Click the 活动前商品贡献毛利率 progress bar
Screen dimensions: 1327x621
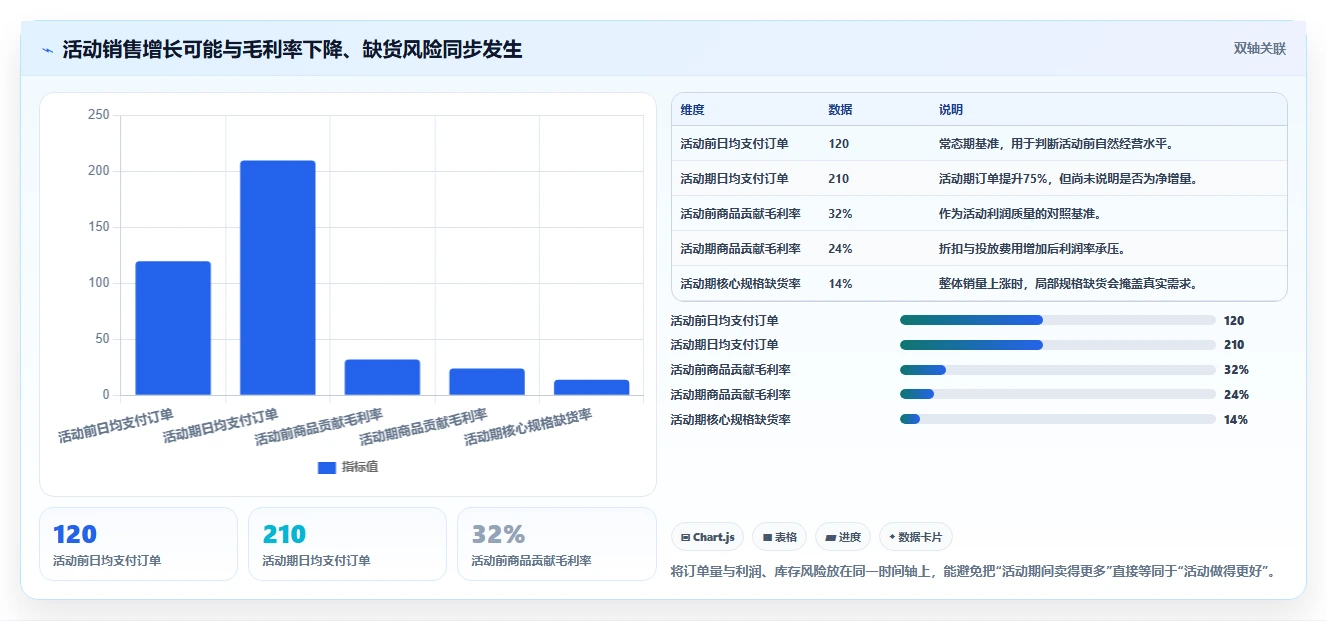pos(1058,370)
